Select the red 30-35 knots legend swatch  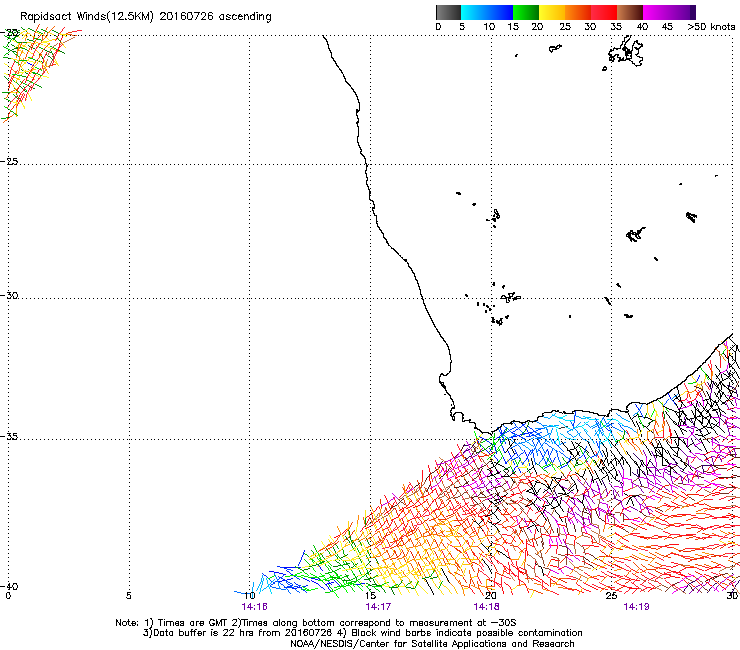click(604, 12)
